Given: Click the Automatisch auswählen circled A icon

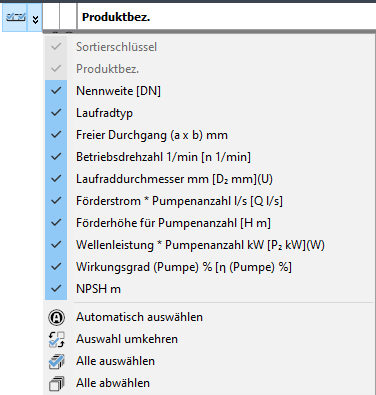Looking at the screenshot, I should [x=56, y=317].
